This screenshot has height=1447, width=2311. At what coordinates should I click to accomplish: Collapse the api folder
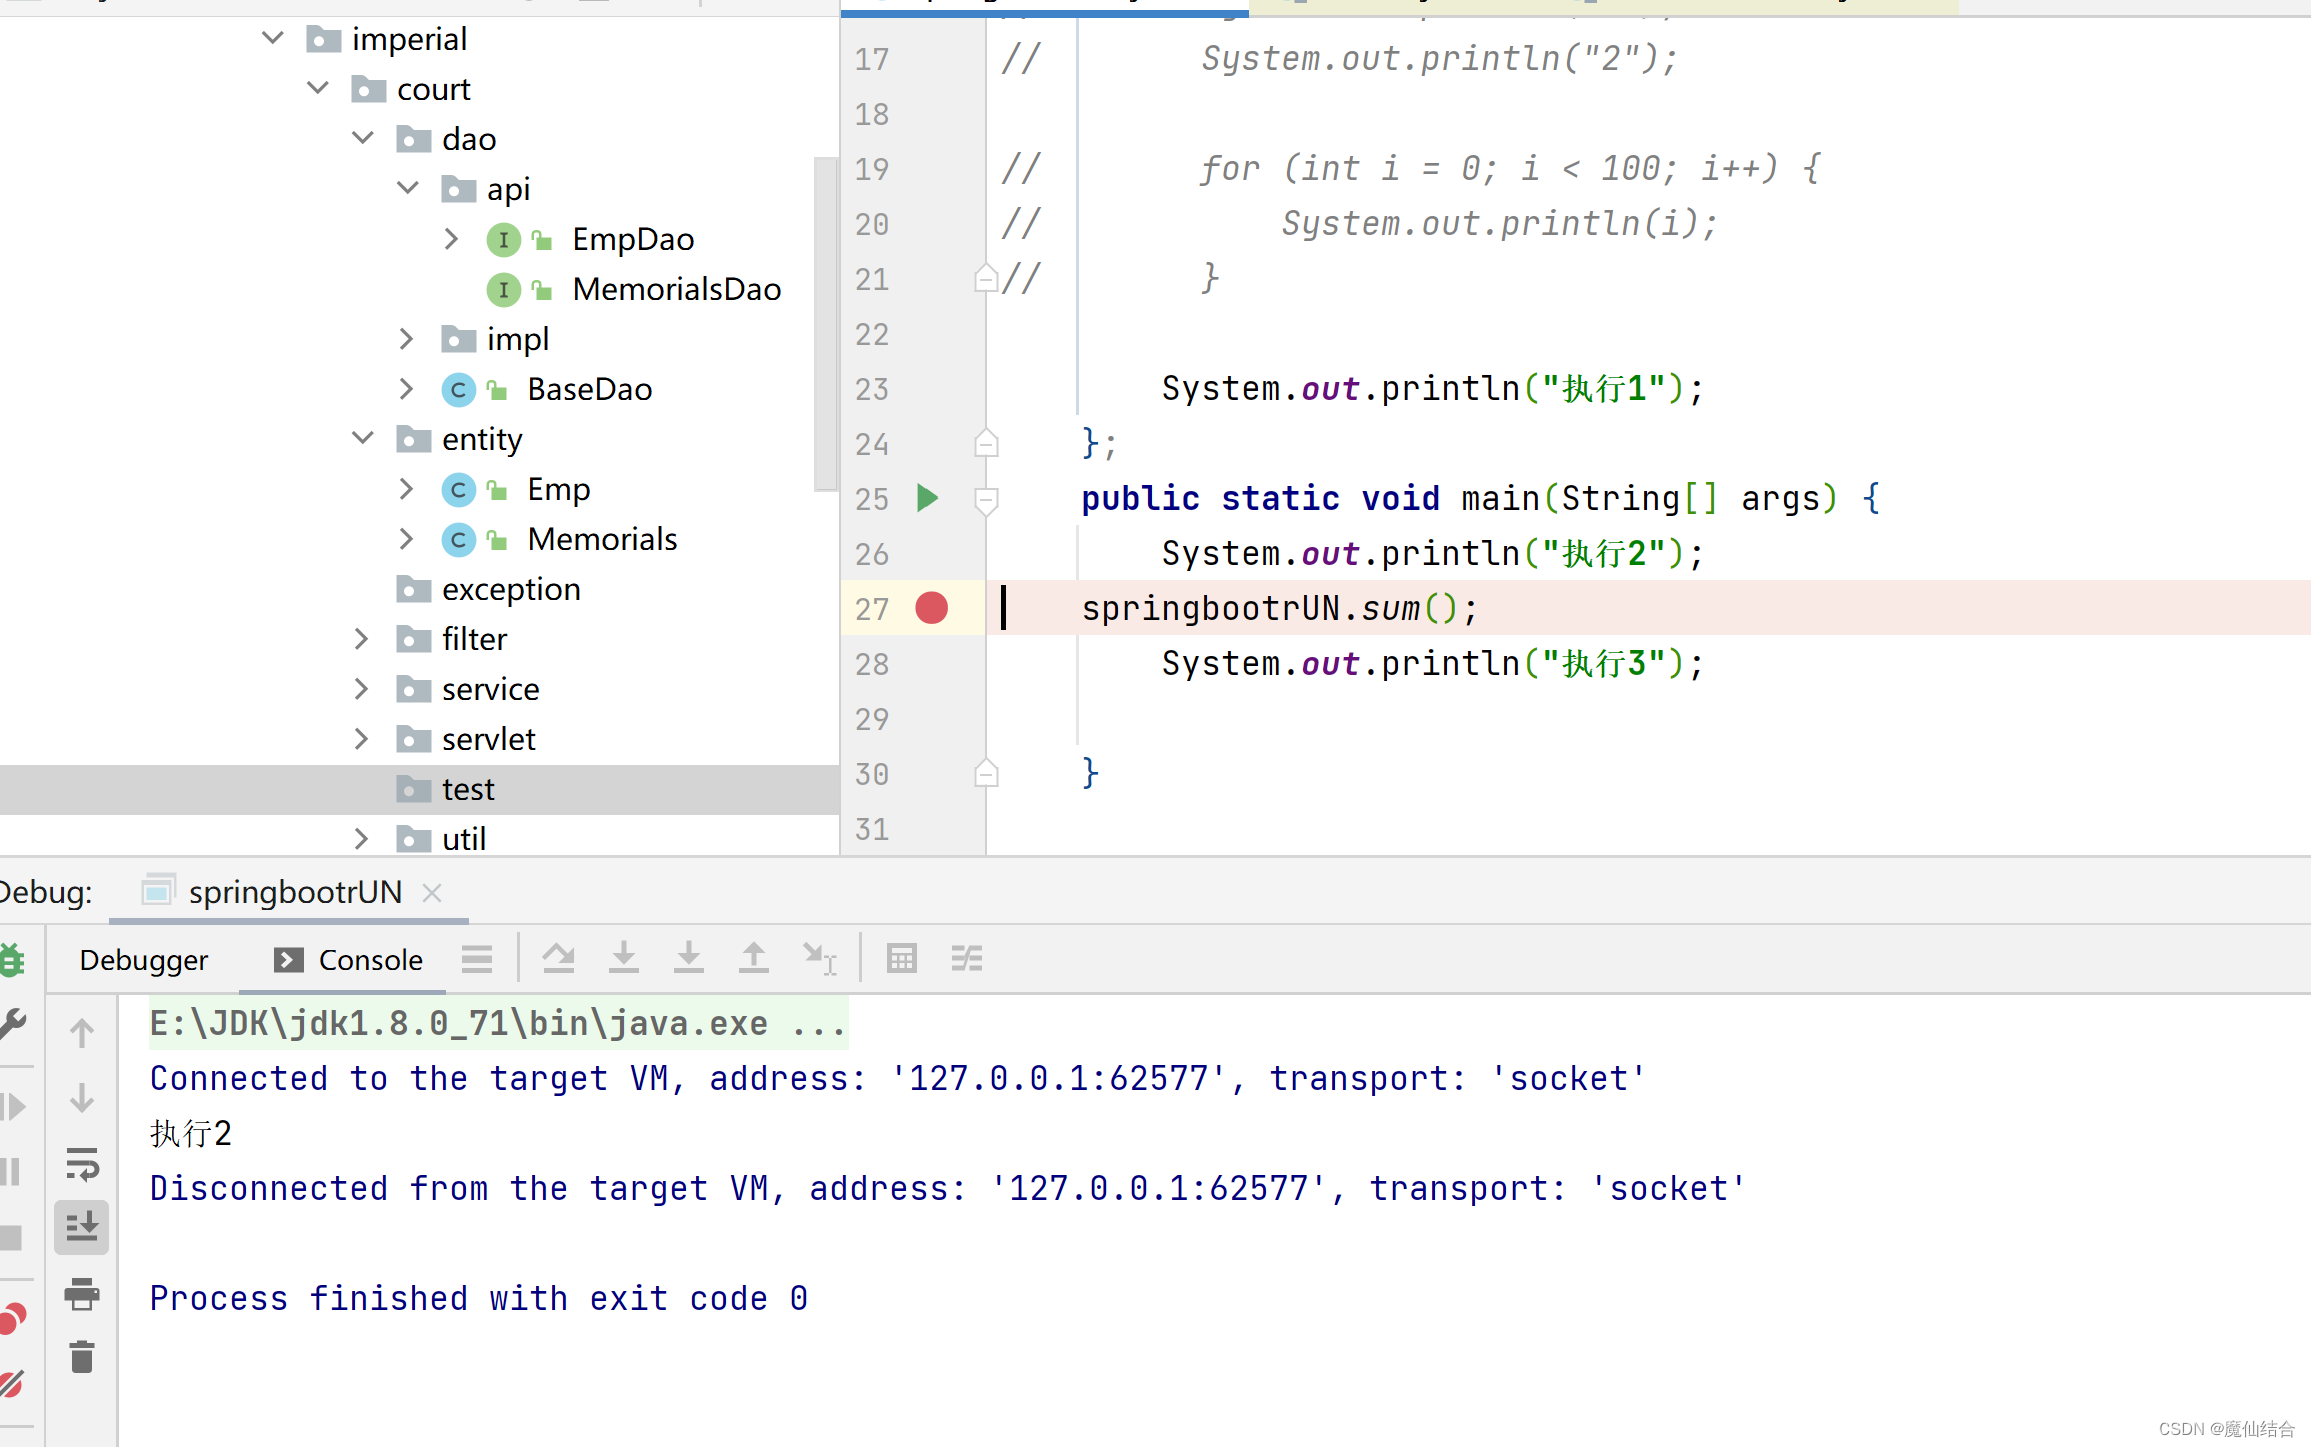point(408,189)
